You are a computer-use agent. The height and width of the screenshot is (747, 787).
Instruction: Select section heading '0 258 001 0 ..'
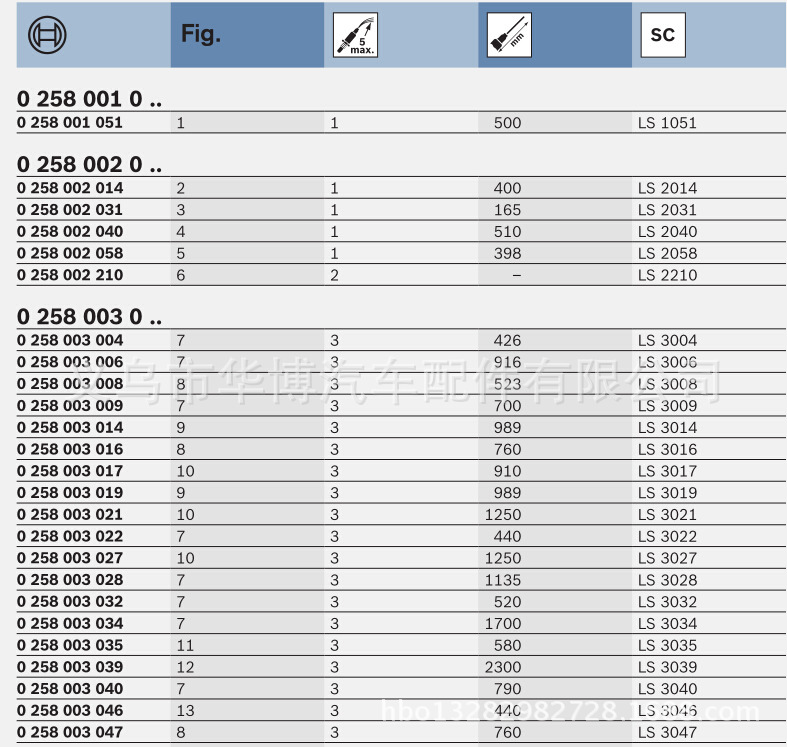[89, 99]
